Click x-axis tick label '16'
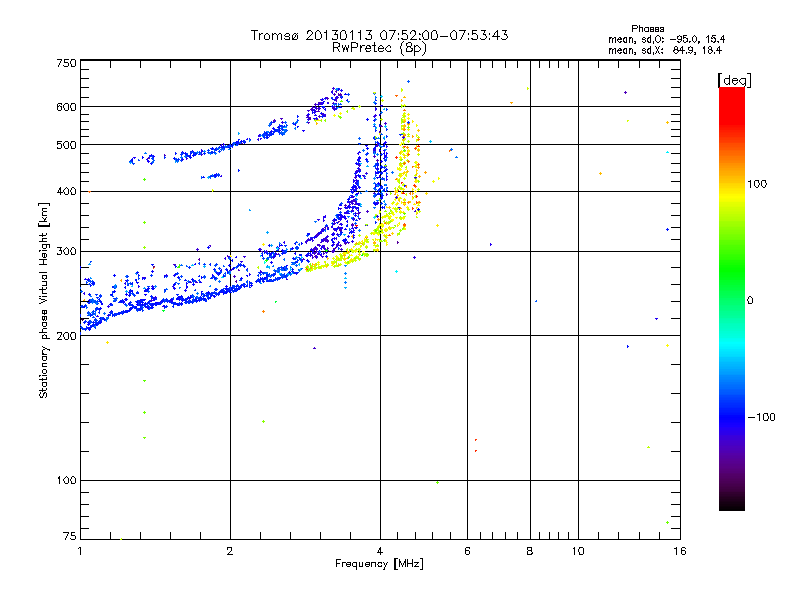800x600 pixels. (x=680, y=551)
